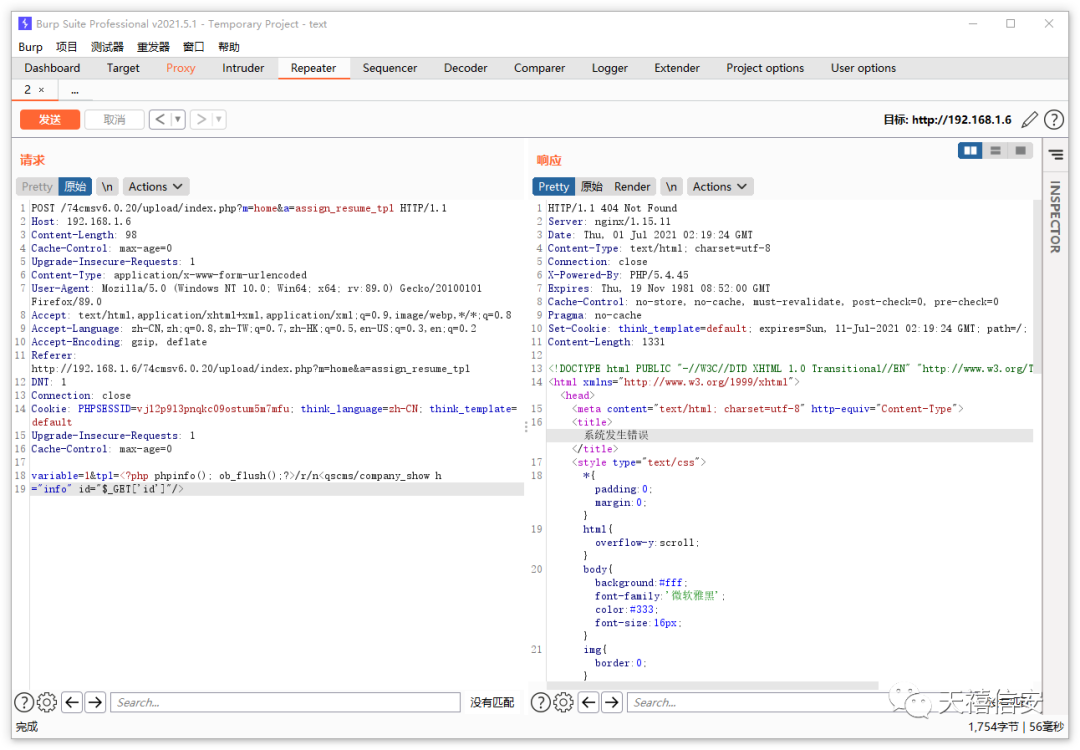Expand back history dropdown arrow
The image size is (1080, 750).
tap(178, 119)
